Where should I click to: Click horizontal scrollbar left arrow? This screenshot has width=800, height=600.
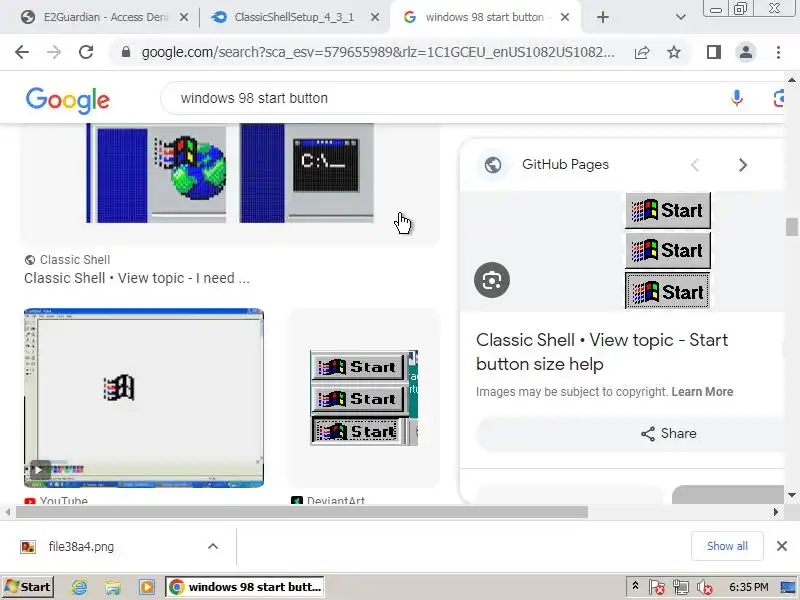coord(8,512)
